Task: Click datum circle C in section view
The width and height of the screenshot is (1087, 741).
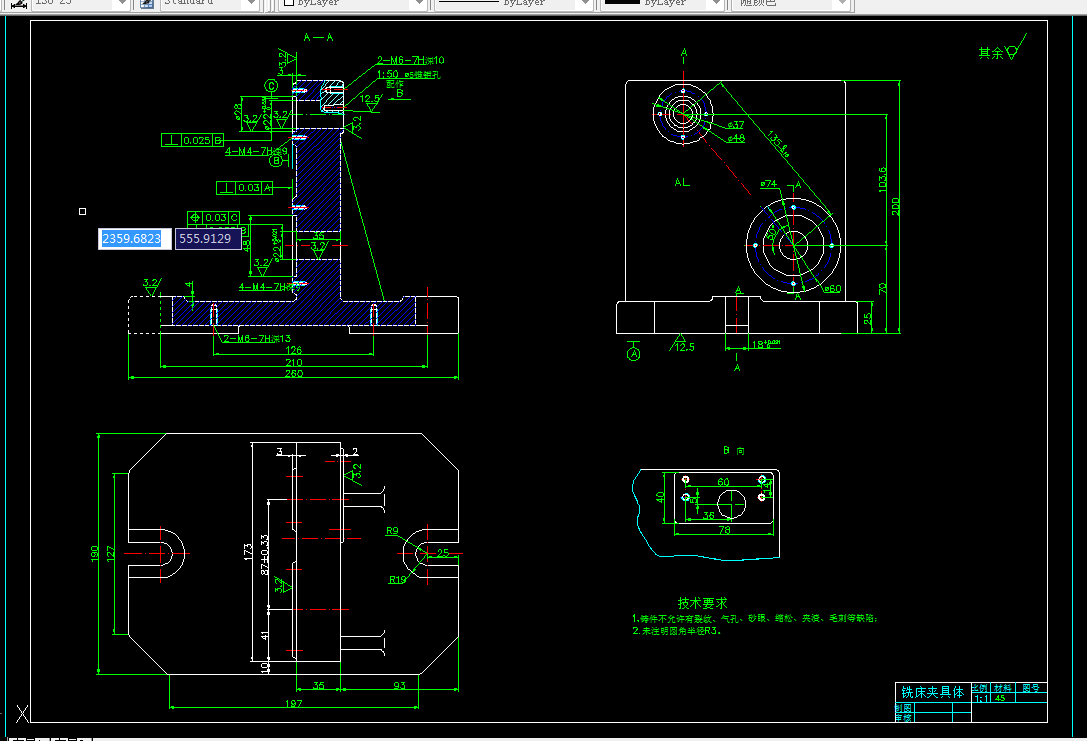Action: [271, 86]
